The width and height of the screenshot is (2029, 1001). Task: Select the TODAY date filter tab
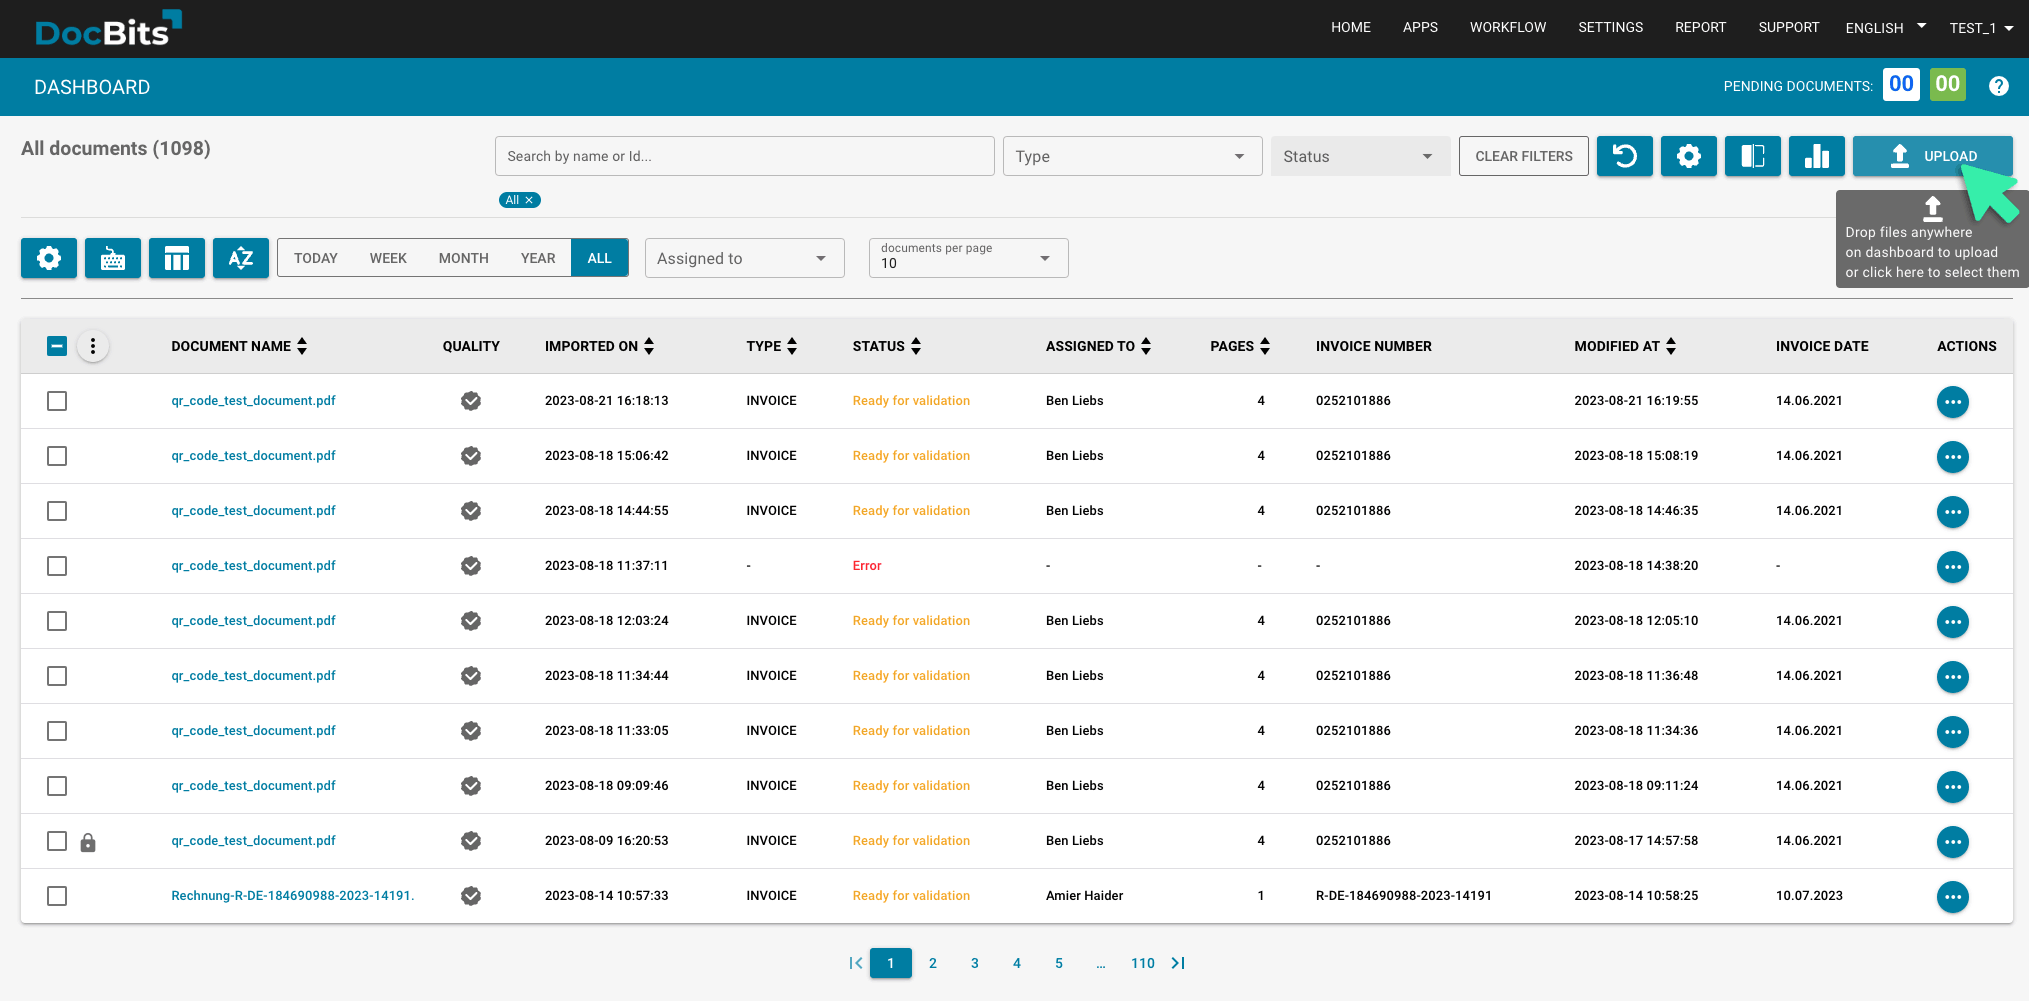pos(316,258)
